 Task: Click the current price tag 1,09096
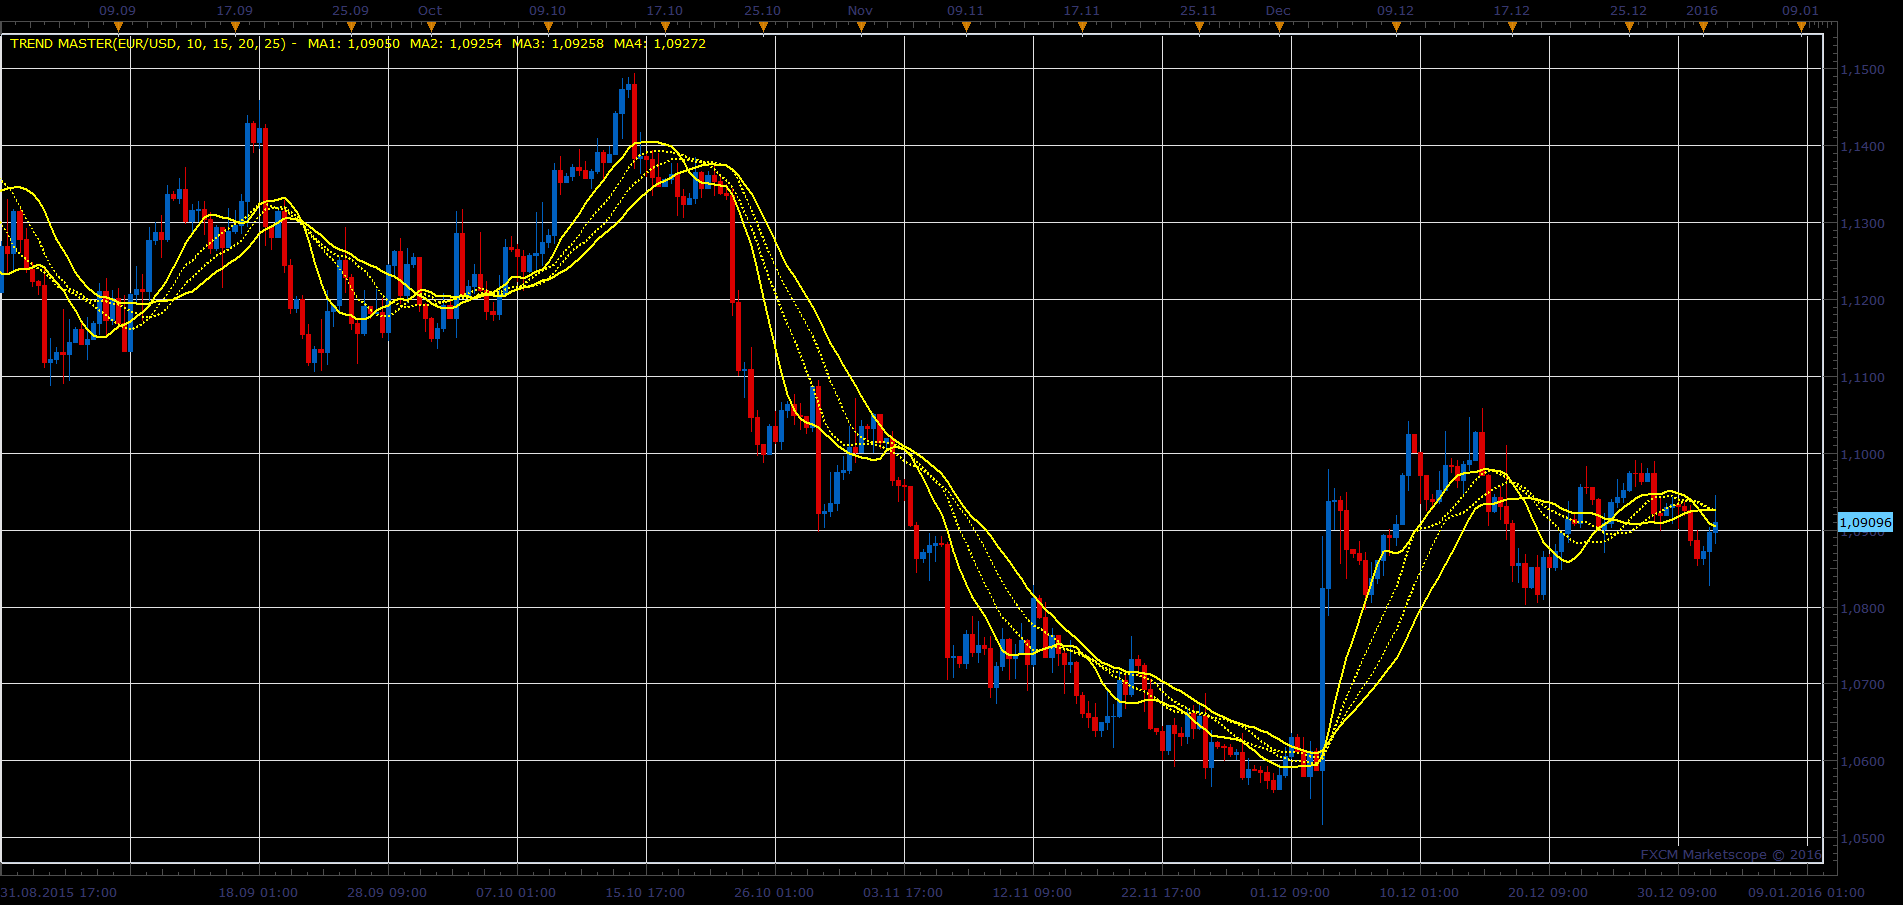(x=1866, y=522)
